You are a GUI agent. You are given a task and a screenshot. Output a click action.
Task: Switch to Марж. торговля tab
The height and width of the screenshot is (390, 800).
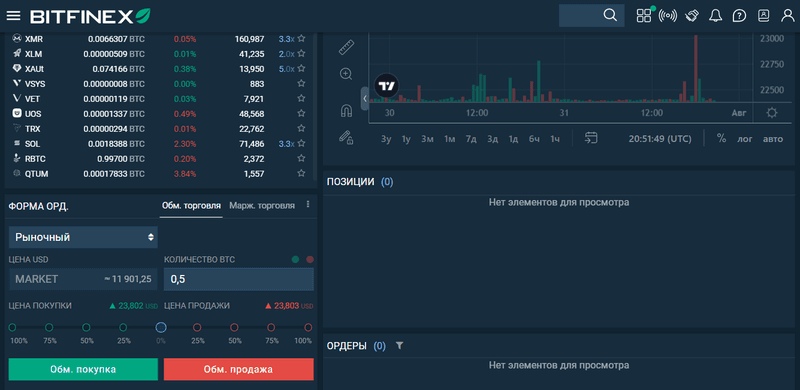(x=262, y=206)
